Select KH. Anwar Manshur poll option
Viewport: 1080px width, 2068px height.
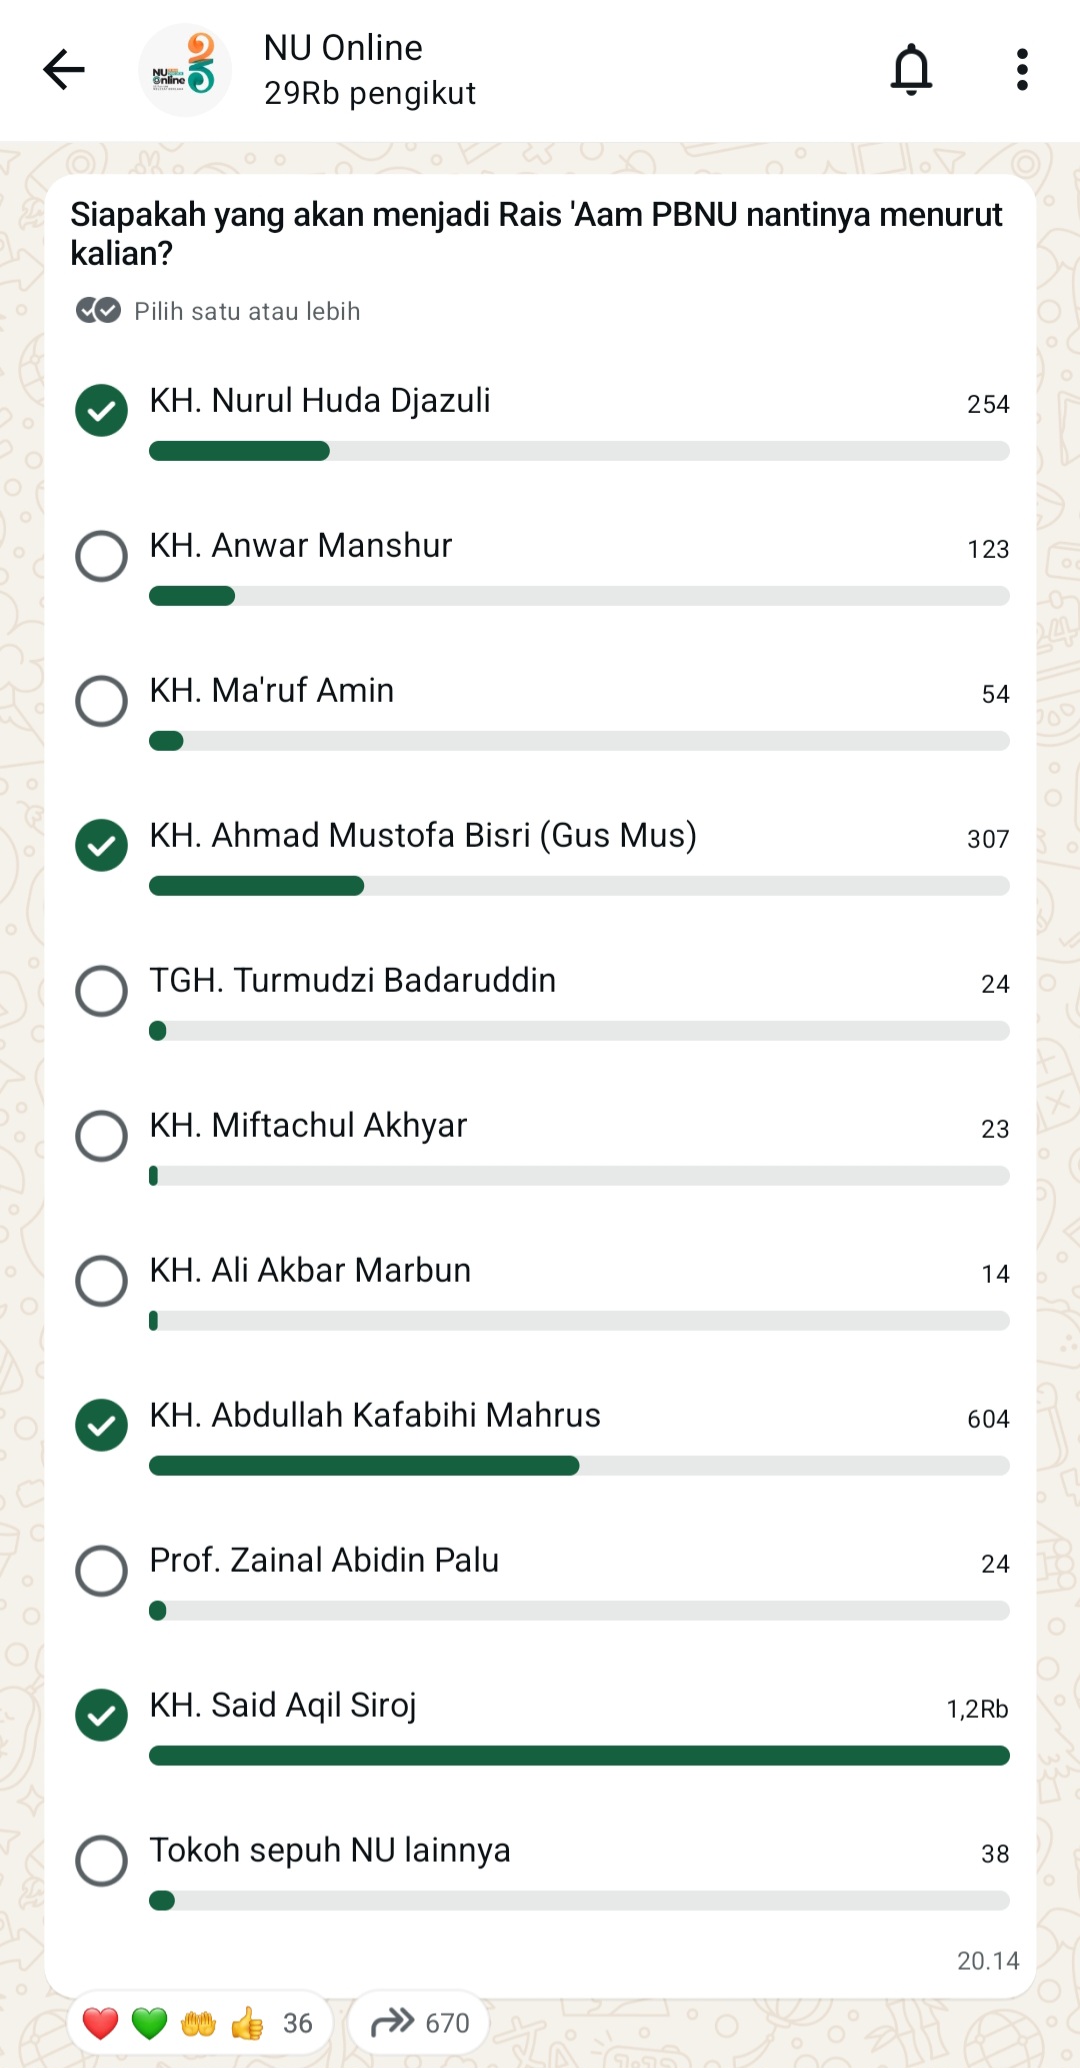click(x=102, y=555)
